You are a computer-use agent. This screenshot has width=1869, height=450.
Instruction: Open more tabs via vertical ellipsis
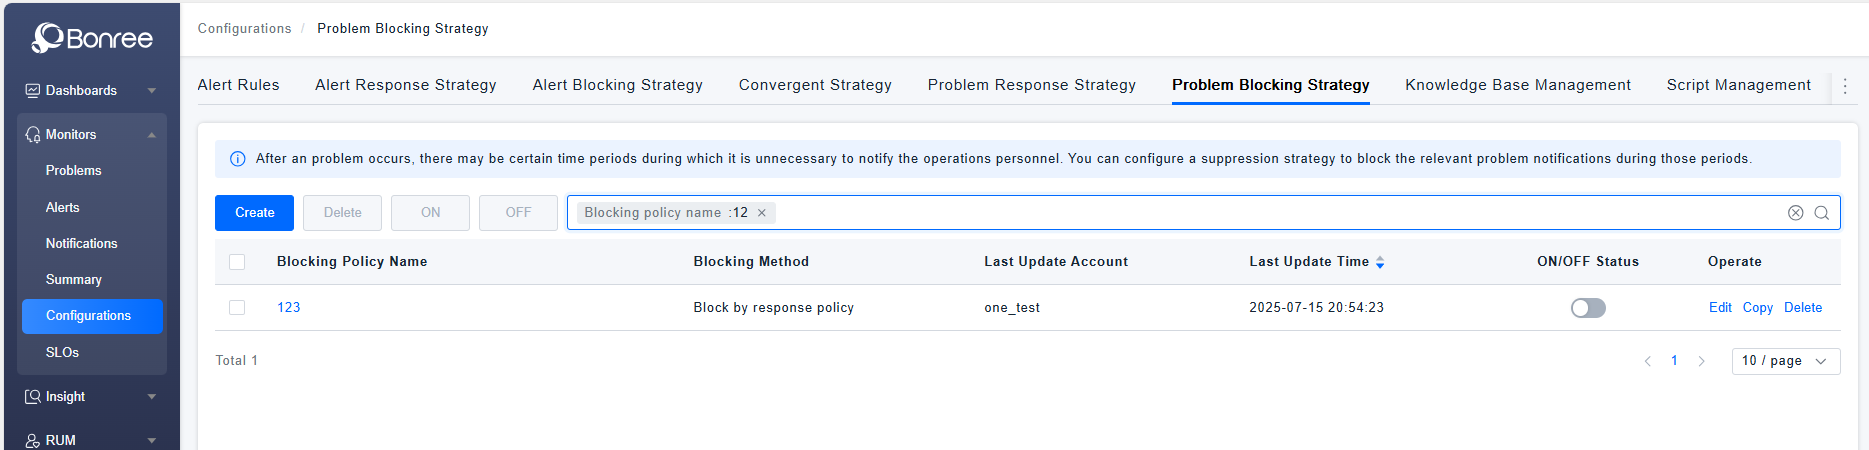click(x=1845, y=86)
